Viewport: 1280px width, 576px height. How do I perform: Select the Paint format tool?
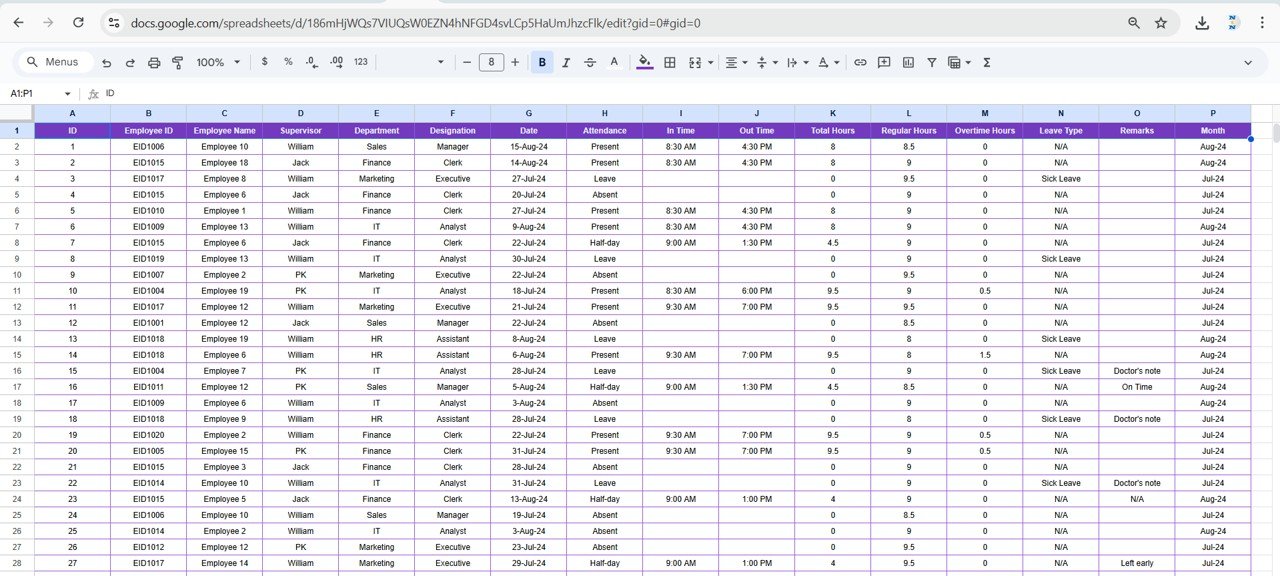(x=178, y=62)
